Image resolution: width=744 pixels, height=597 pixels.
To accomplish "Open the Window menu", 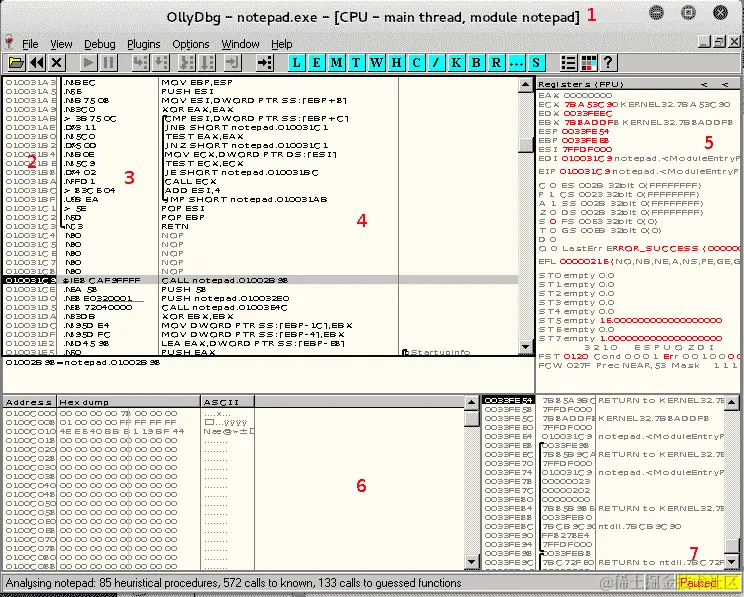I will coord(240,44).
